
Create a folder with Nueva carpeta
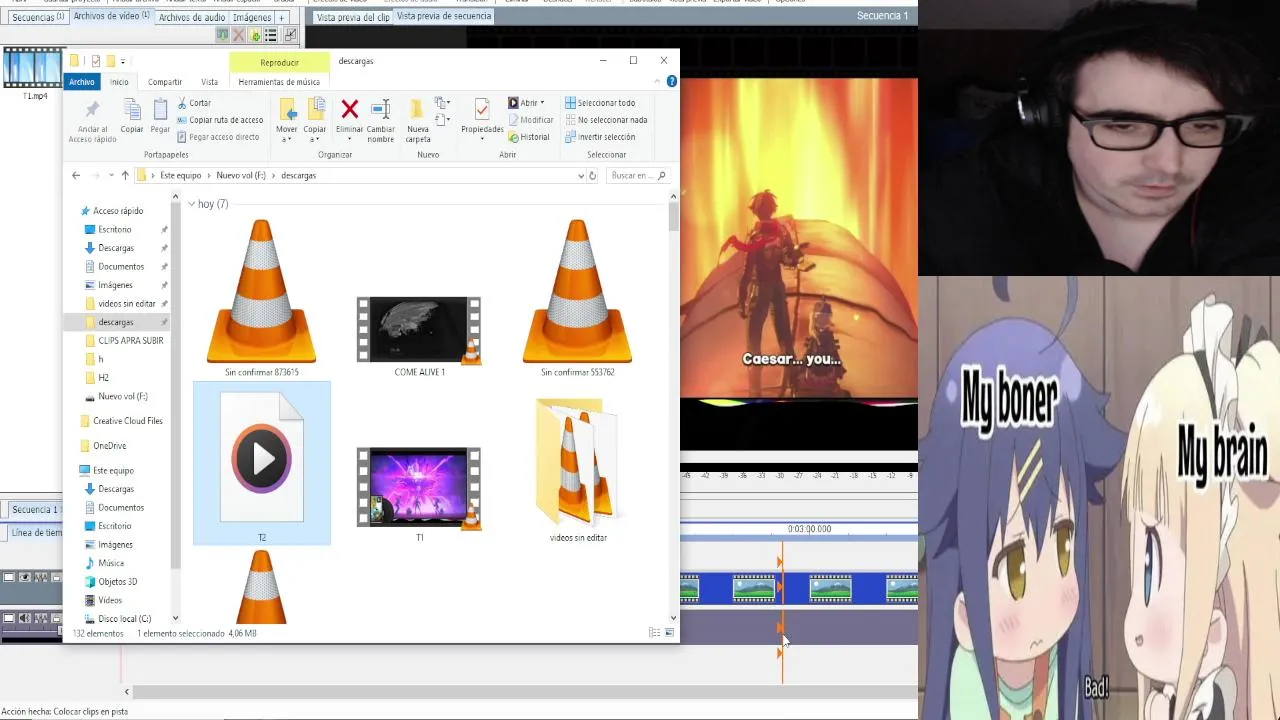(418, 120)
